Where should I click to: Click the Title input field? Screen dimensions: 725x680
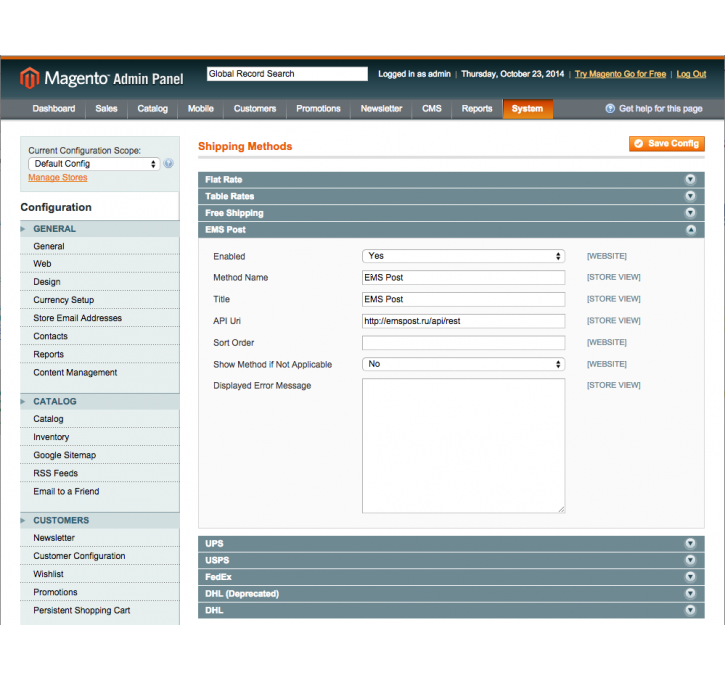(463, 299)
